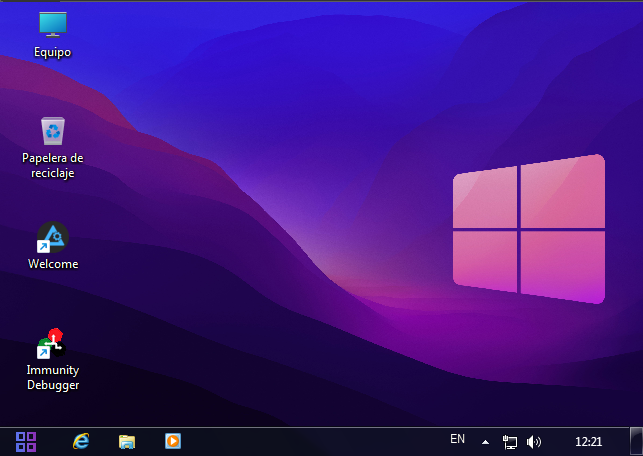Open the Start menu button
Image resolution: width=643 pixels, height=456 pixels.
[x=26, y=442]
